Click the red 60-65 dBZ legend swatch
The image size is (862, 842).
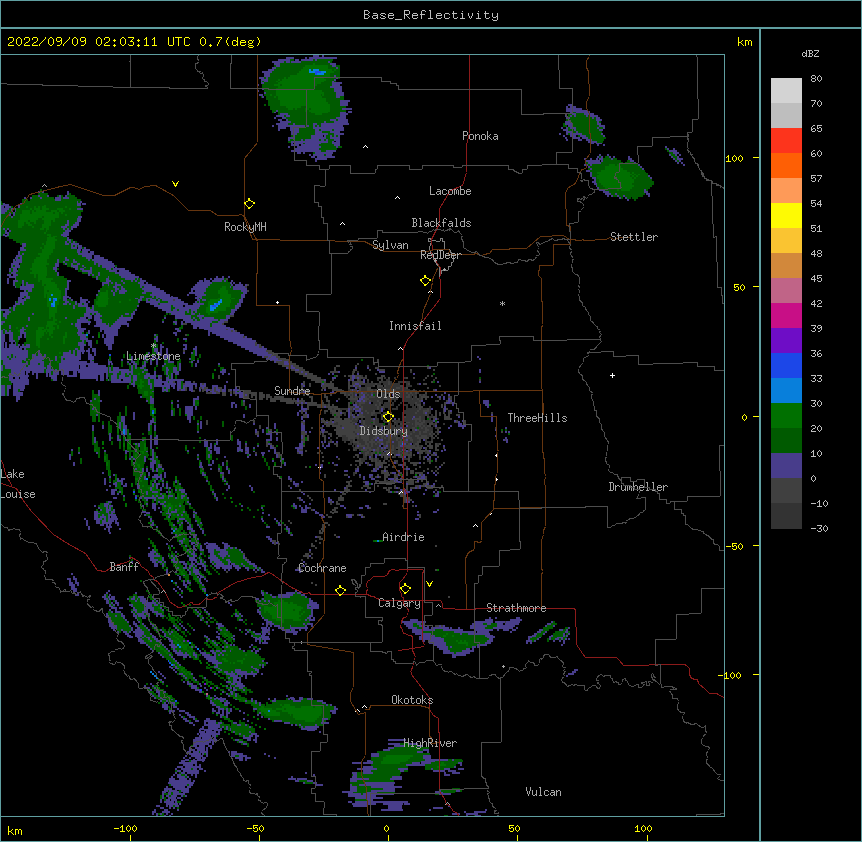click(786, 141)
